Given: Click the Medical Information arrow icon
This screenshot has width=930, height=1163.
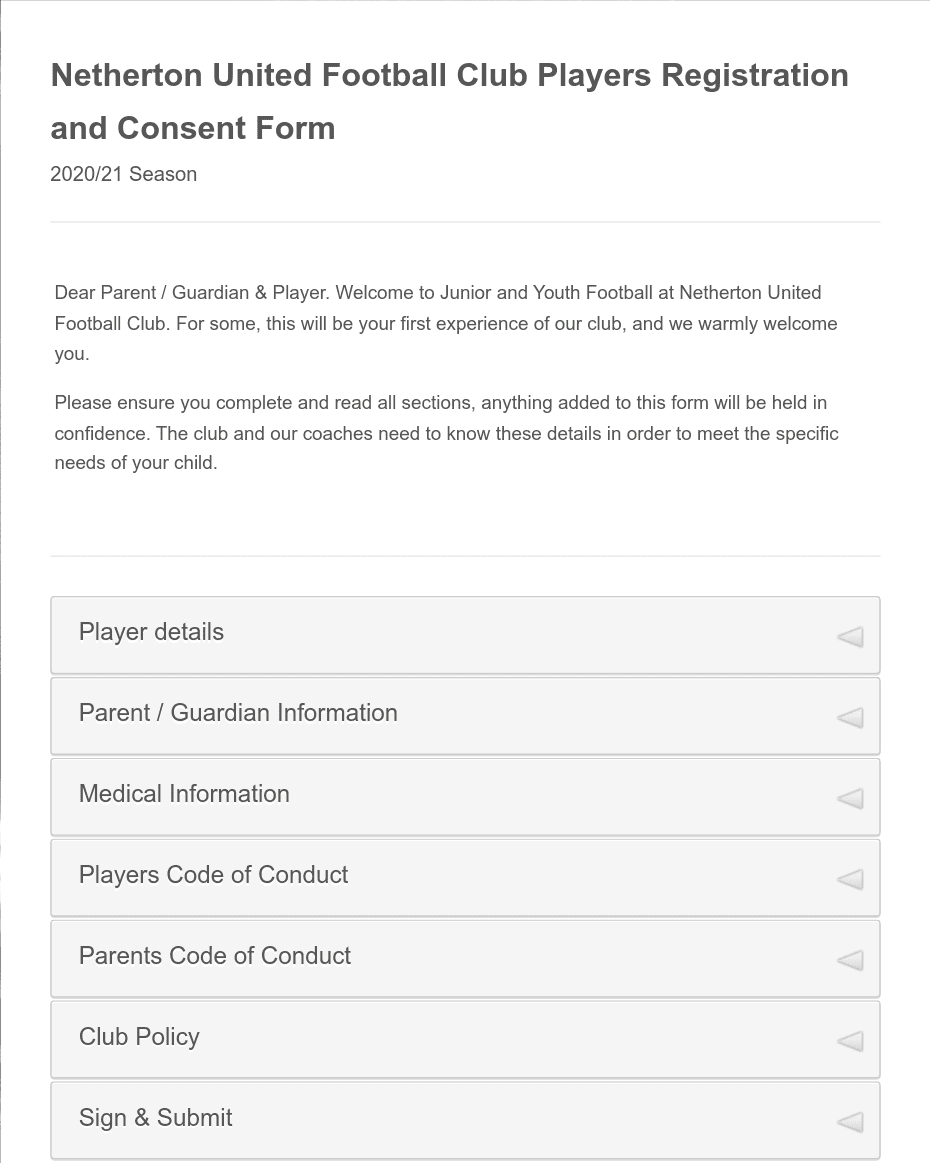Looking at the screenshot, I should point(850,799).
